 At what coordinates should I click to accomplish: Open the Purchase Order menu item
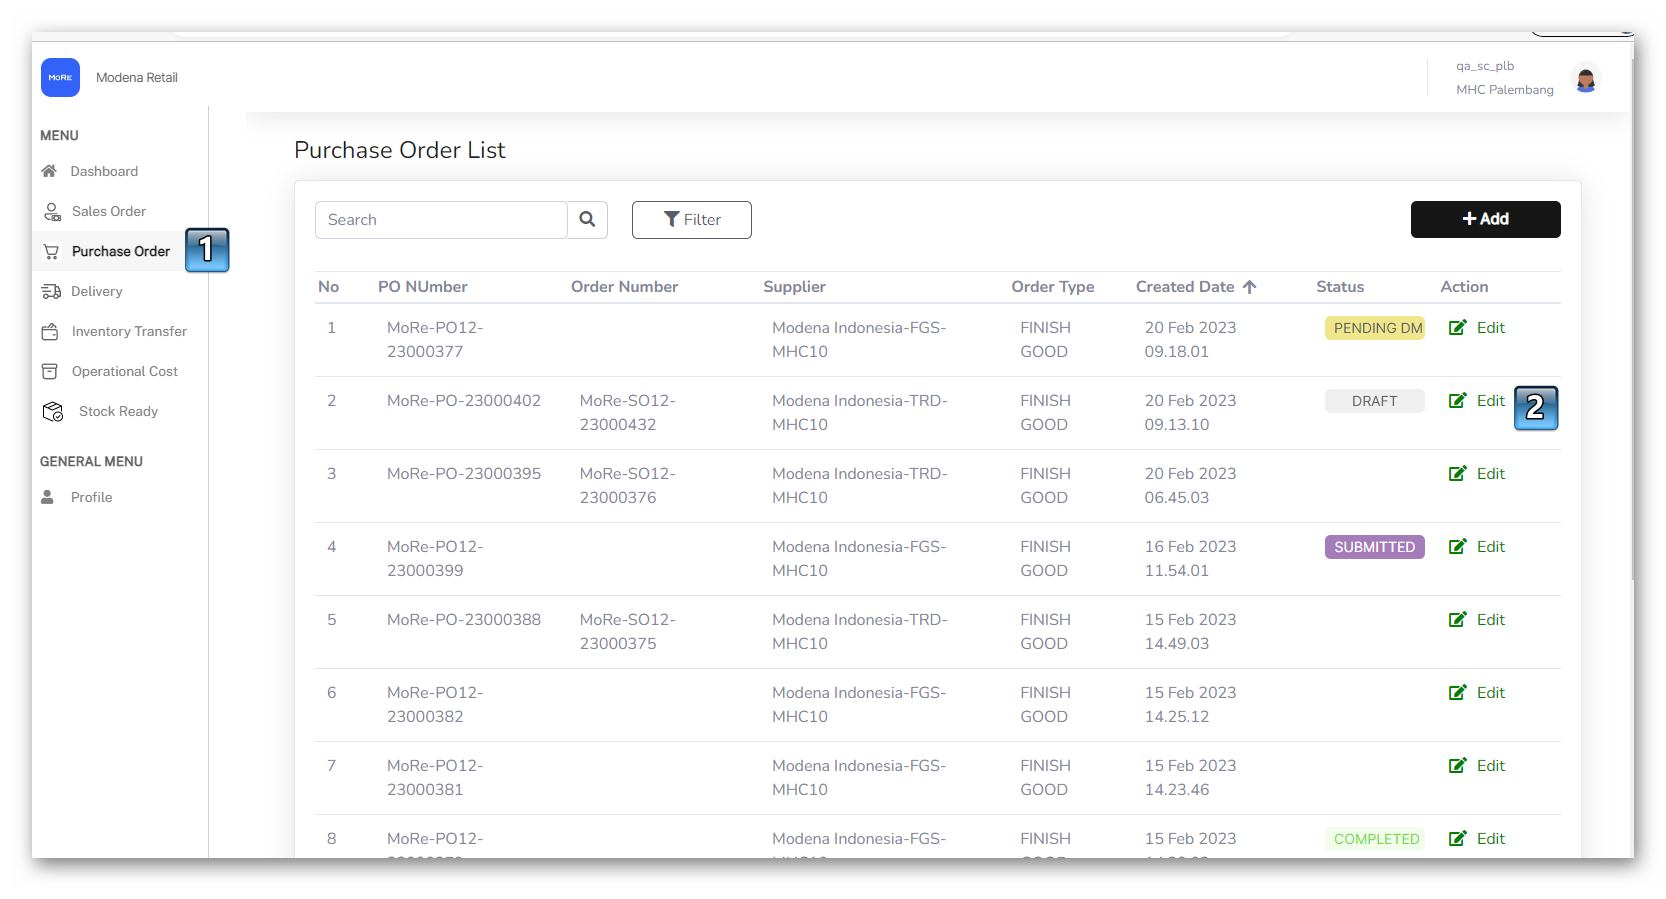point(120,251)
